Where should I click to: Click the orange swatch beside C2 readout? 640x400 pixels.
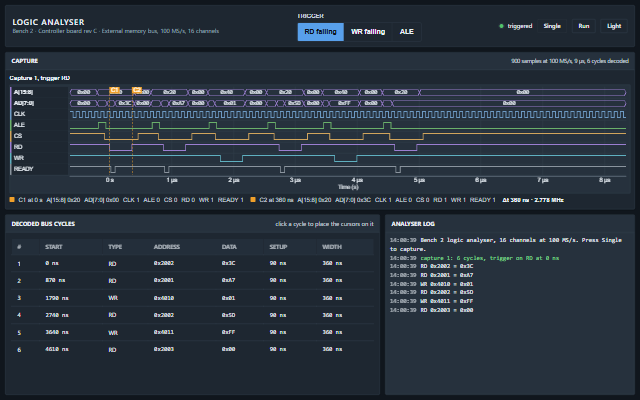pyautogui.click(x=253, y=200)
